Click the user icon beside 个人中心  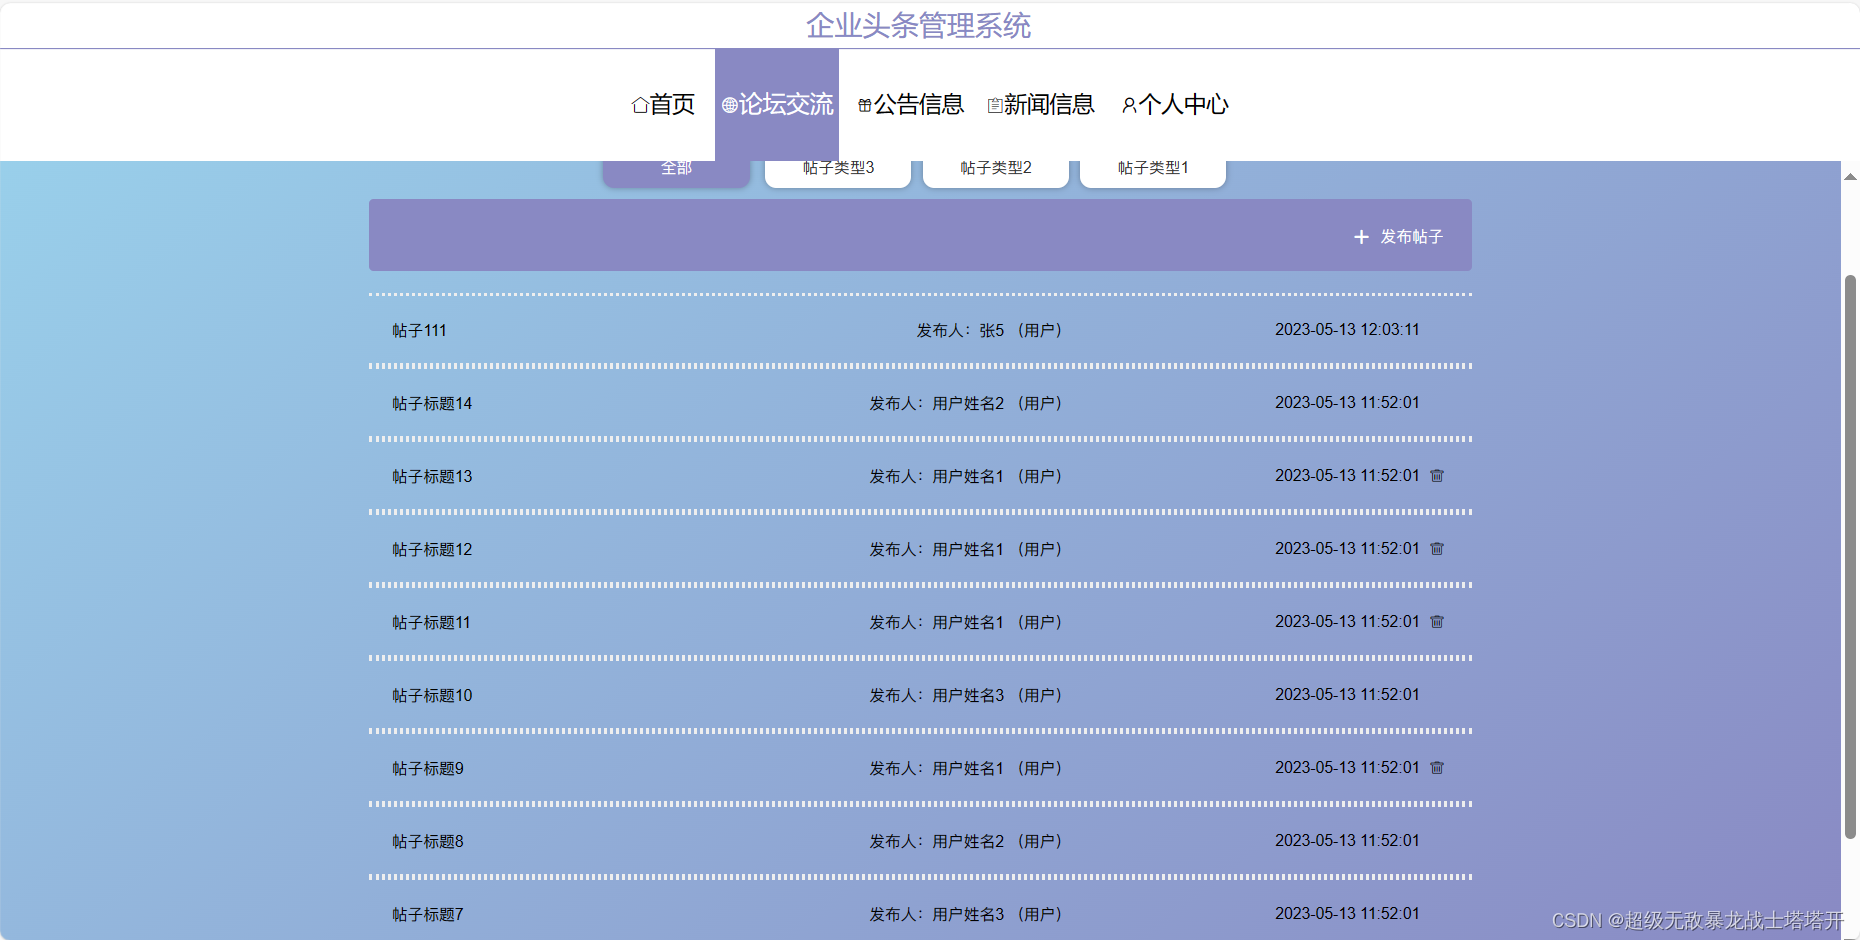tap(1129, 105)
